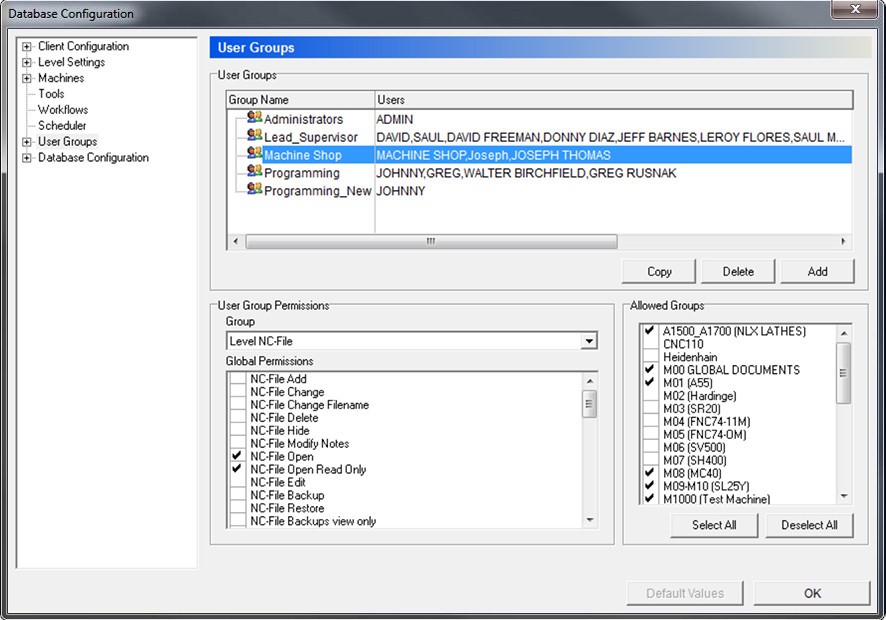Viewport: 886px width, 620px height.
Task: Close the Database Configuration dialog
Action: pyautogui.click(x=855, y=9)
